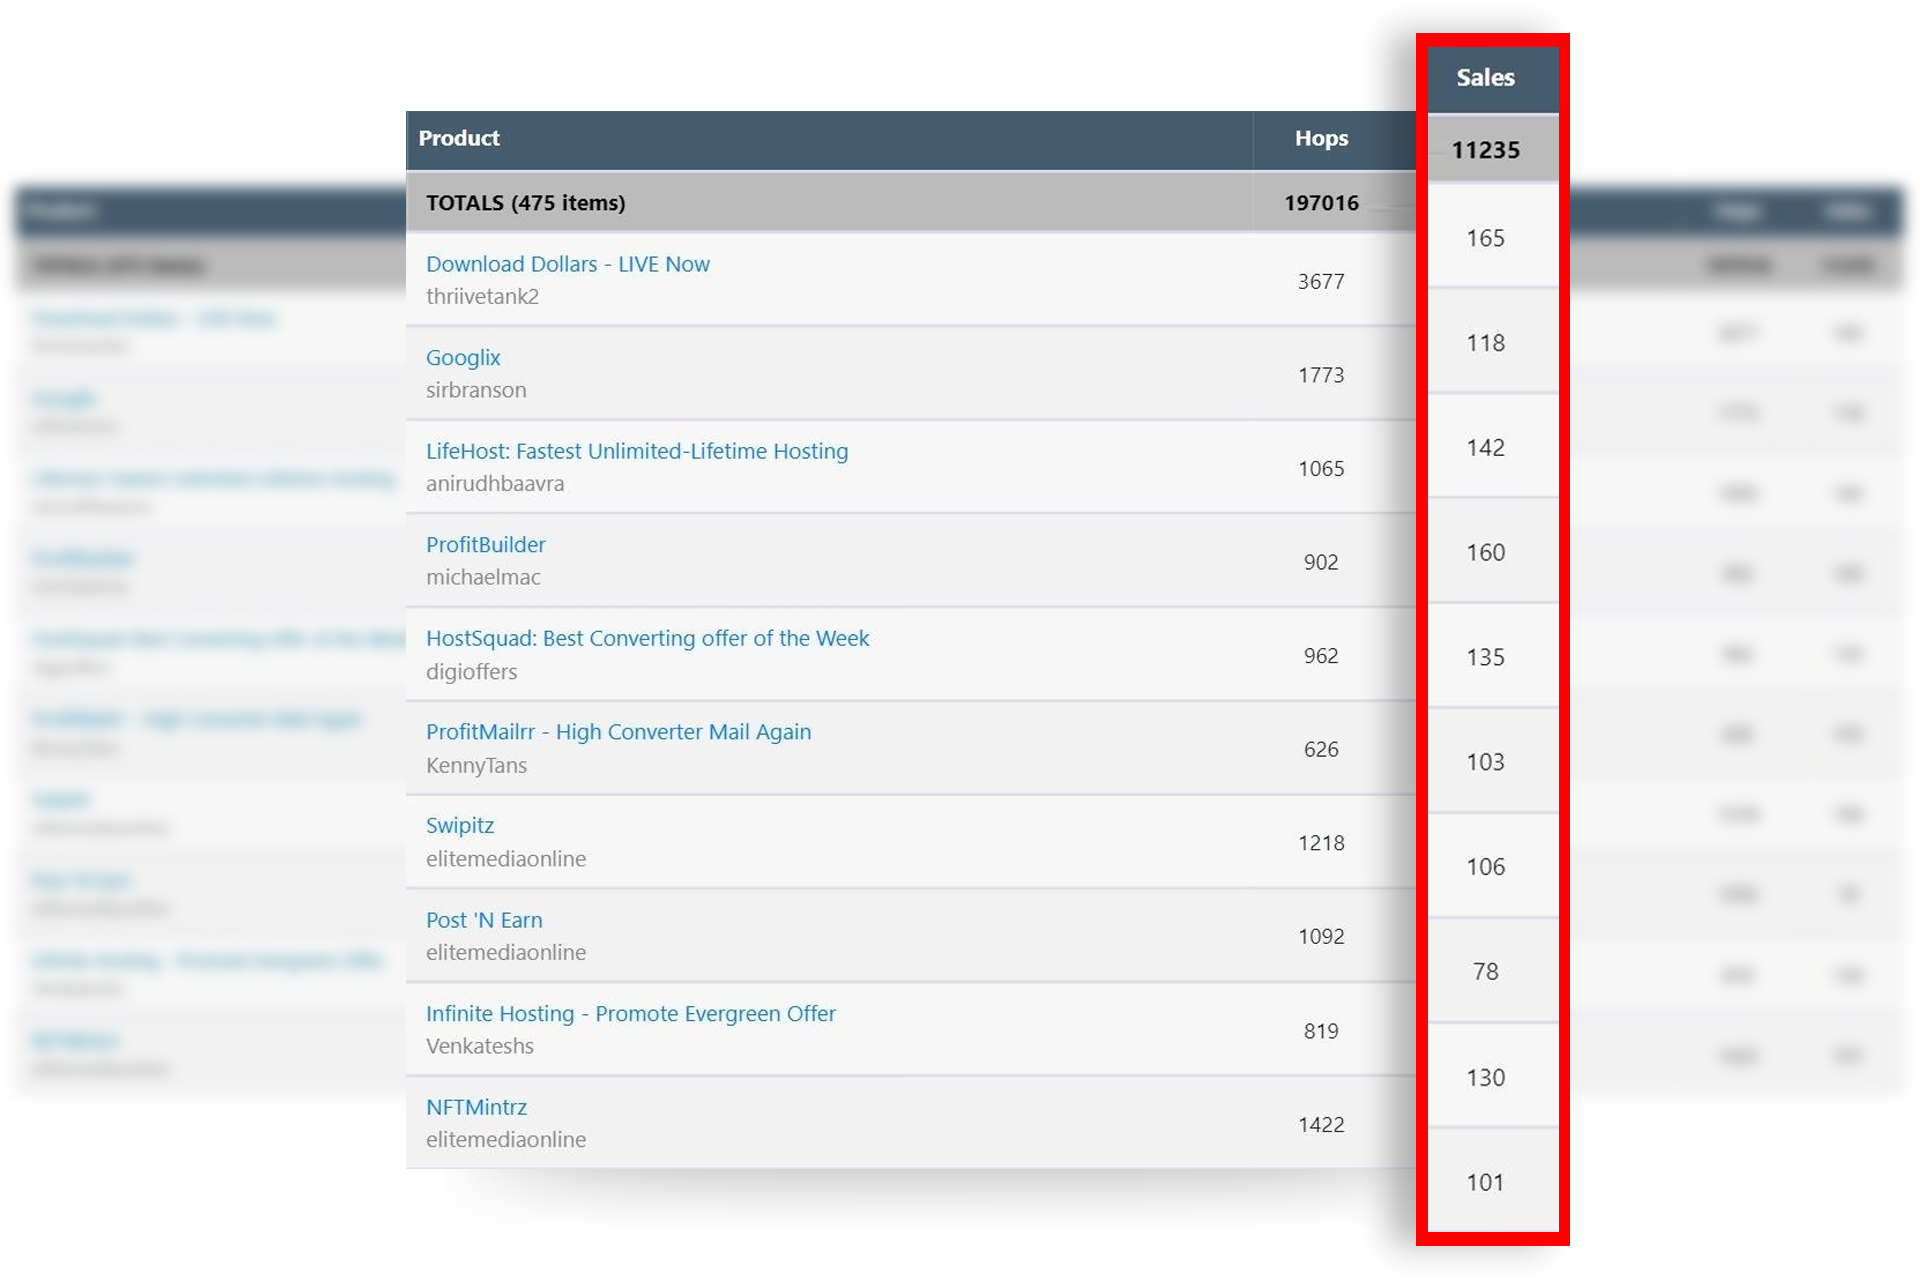The image size is (1920, 1280).
Task: Select sales value 118
Action: [x=1485, y=343]
